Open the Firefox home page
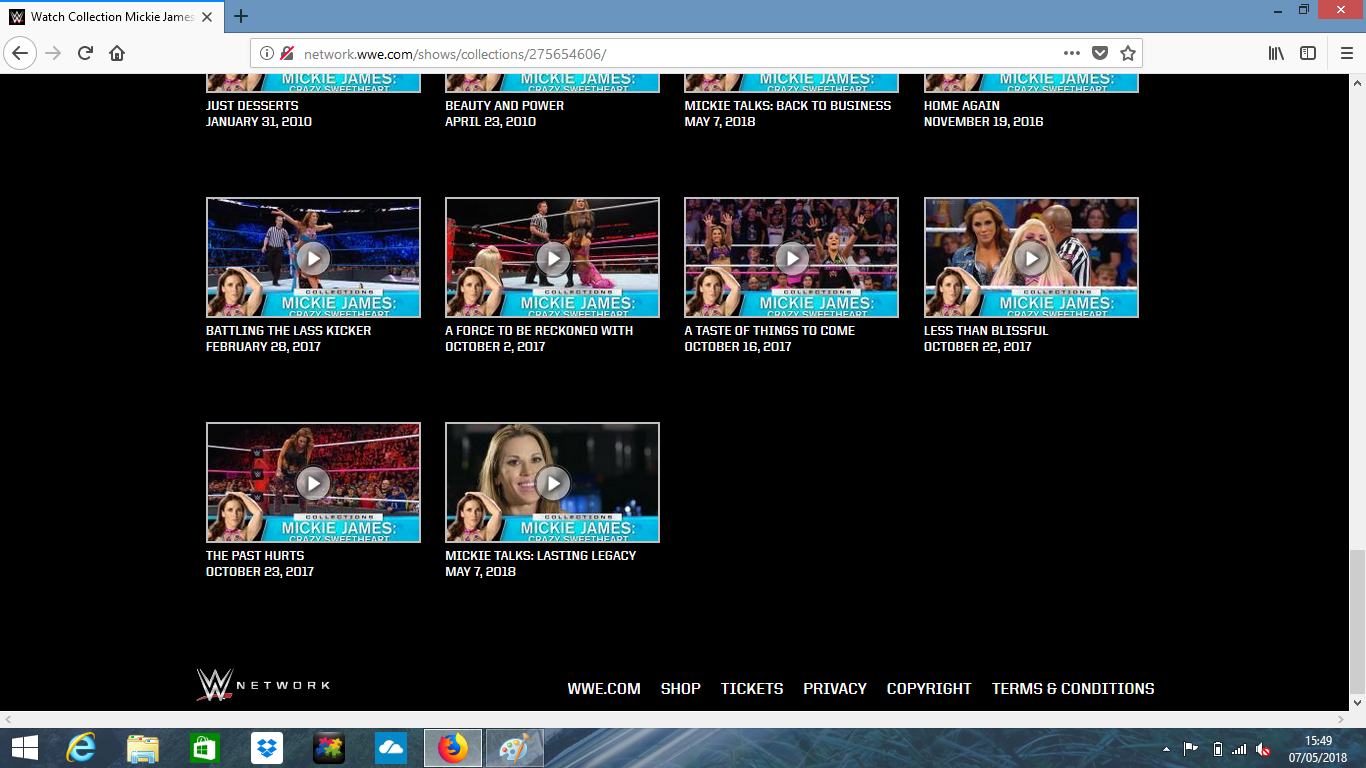 coord(117,53)
